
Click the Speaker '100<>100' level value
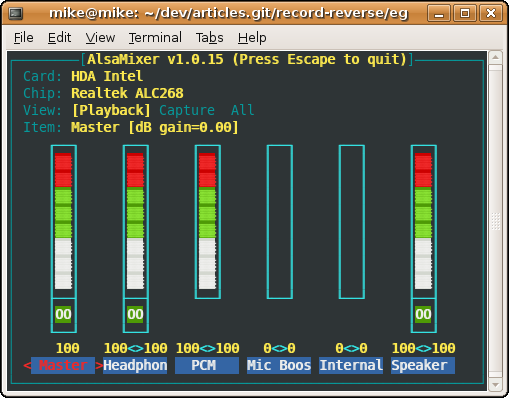click(x=424, y=348)
